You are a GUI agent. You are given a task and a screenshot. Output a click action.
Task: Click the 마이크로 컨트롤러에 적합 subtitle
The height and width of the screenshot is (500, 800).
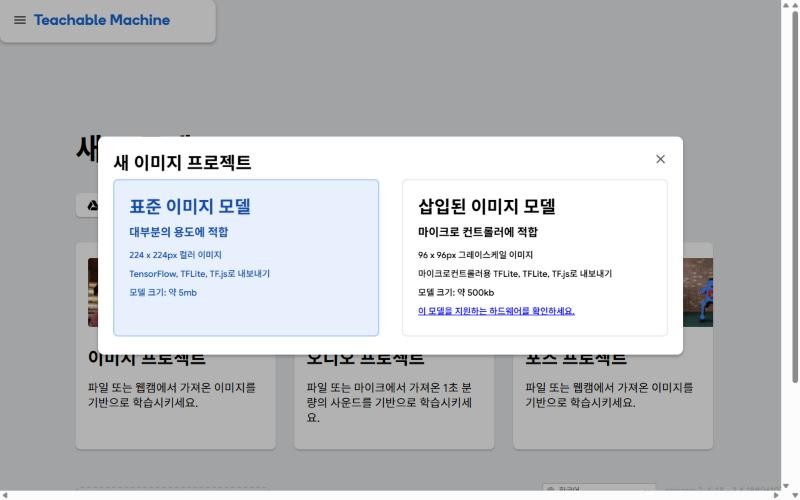coord(478,232)
